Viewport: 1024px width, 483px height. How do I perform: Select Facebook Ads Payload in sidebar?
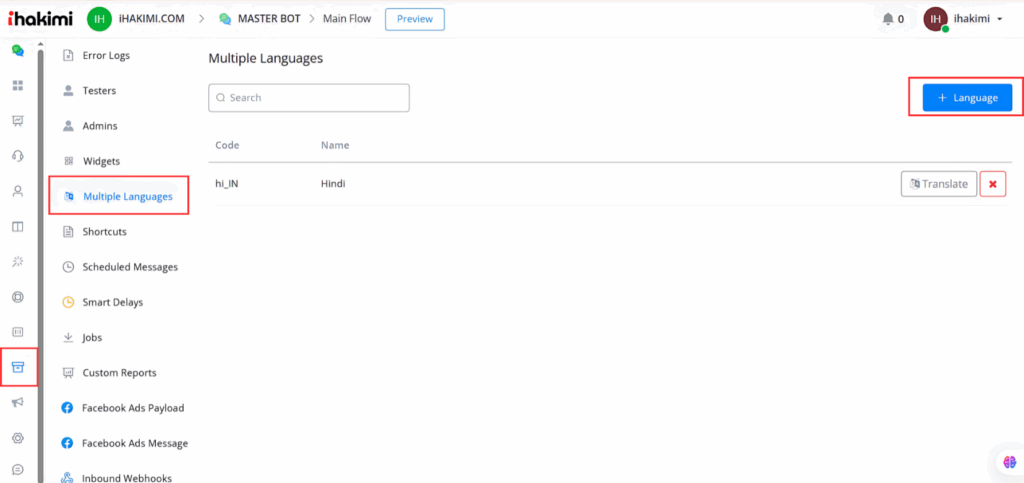tap(132, 408)
